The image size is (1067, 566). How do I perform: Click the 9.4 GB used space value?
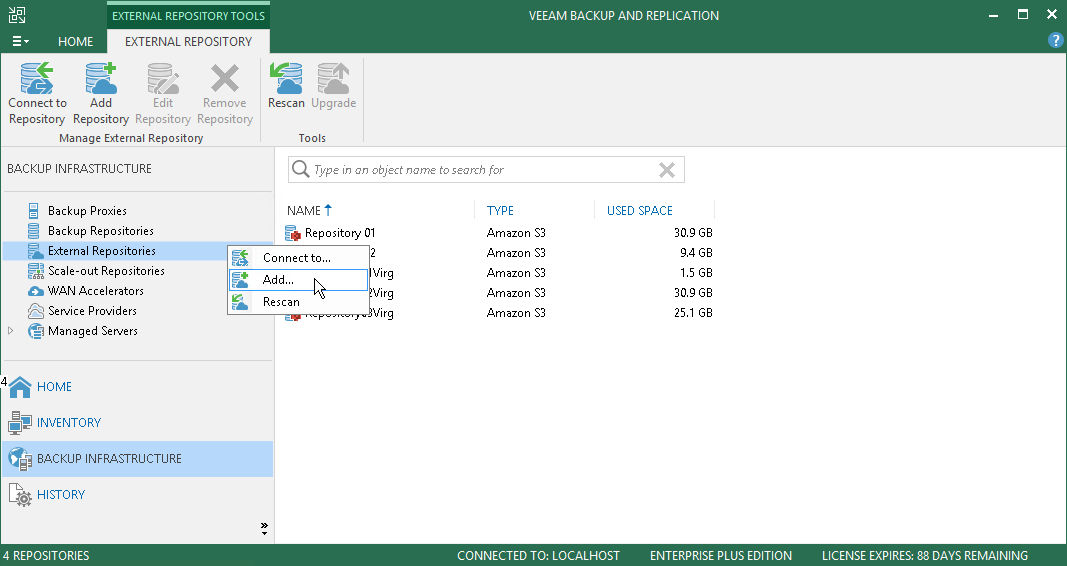pyautogui.click(x=696, y=253)
